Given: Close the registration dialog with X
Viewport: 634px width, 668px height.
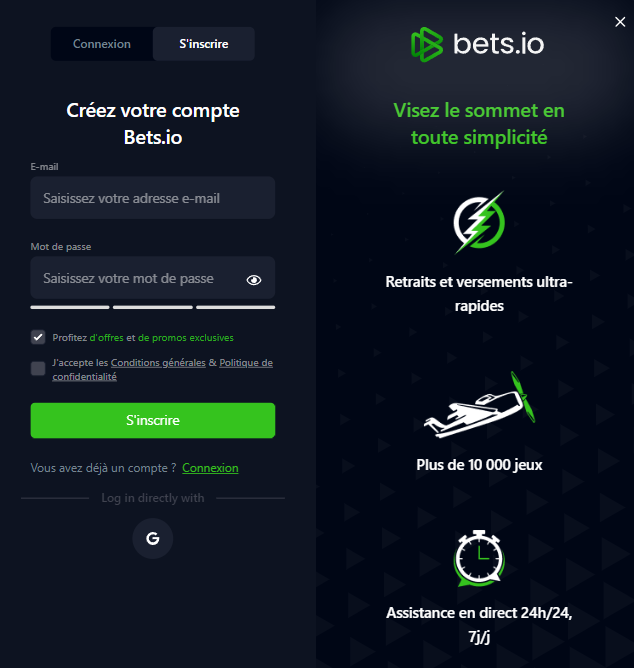Looking at the screenshot, I should (620, 22).
